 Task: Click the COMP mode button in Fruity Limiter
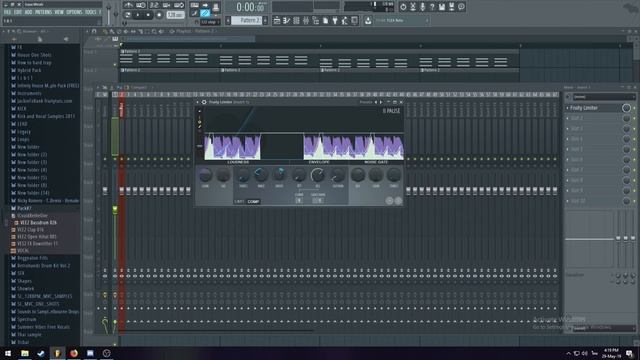[253, 202]
